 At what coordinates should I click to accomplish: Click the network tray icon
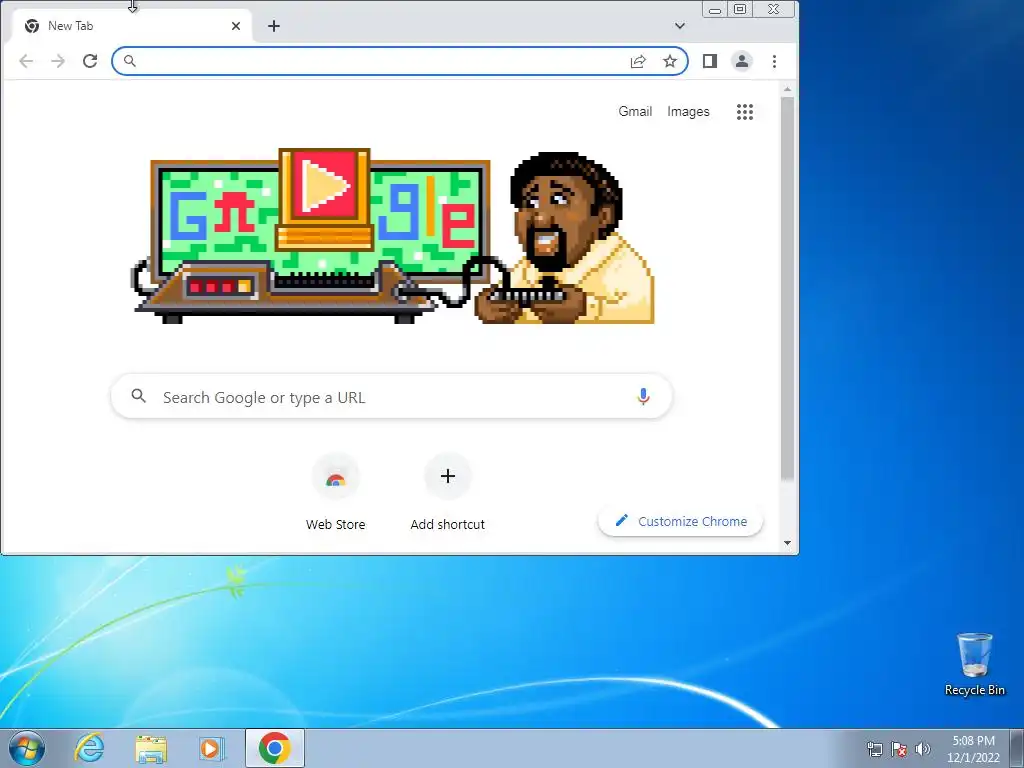pyautogui.click(x=874, y=749)
